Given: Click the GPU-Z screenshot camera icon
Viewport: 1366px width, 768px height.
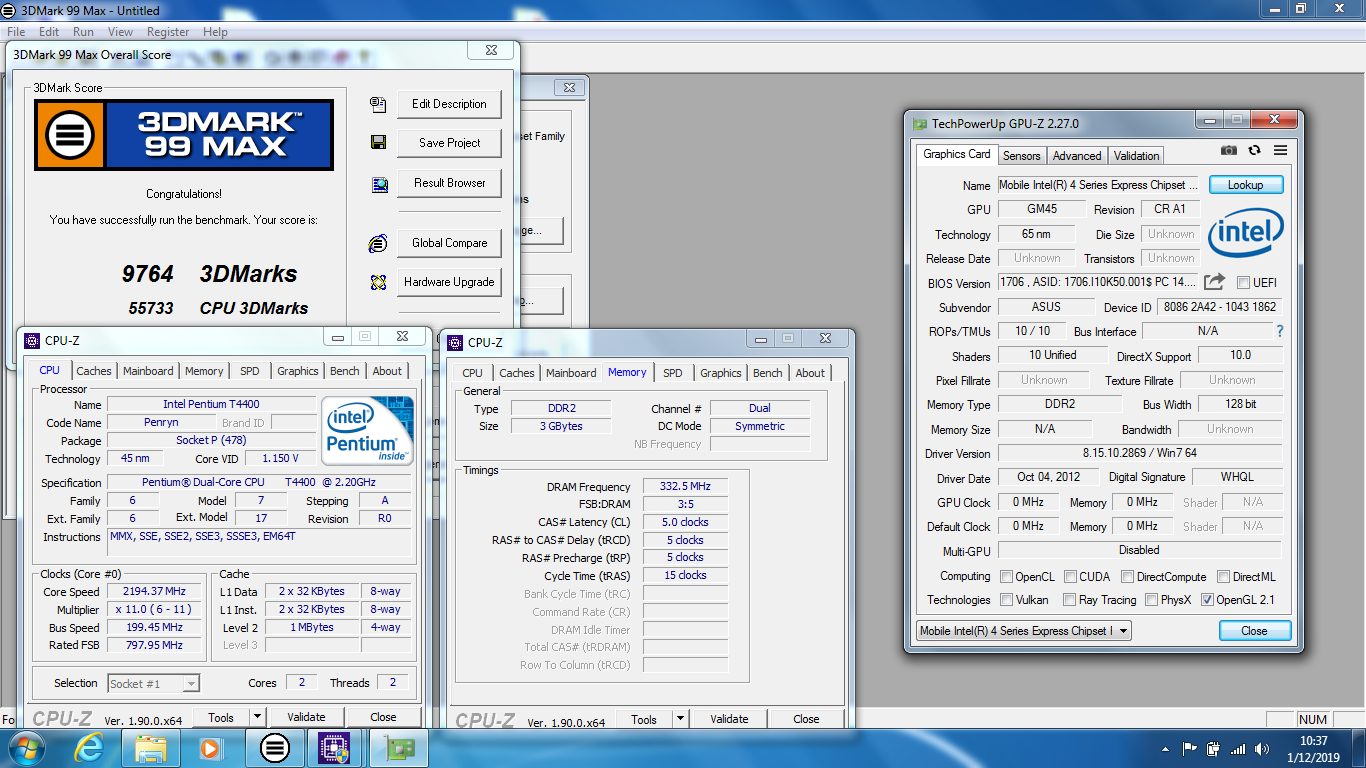Looking at the screenshot, I should (1229, 151).
